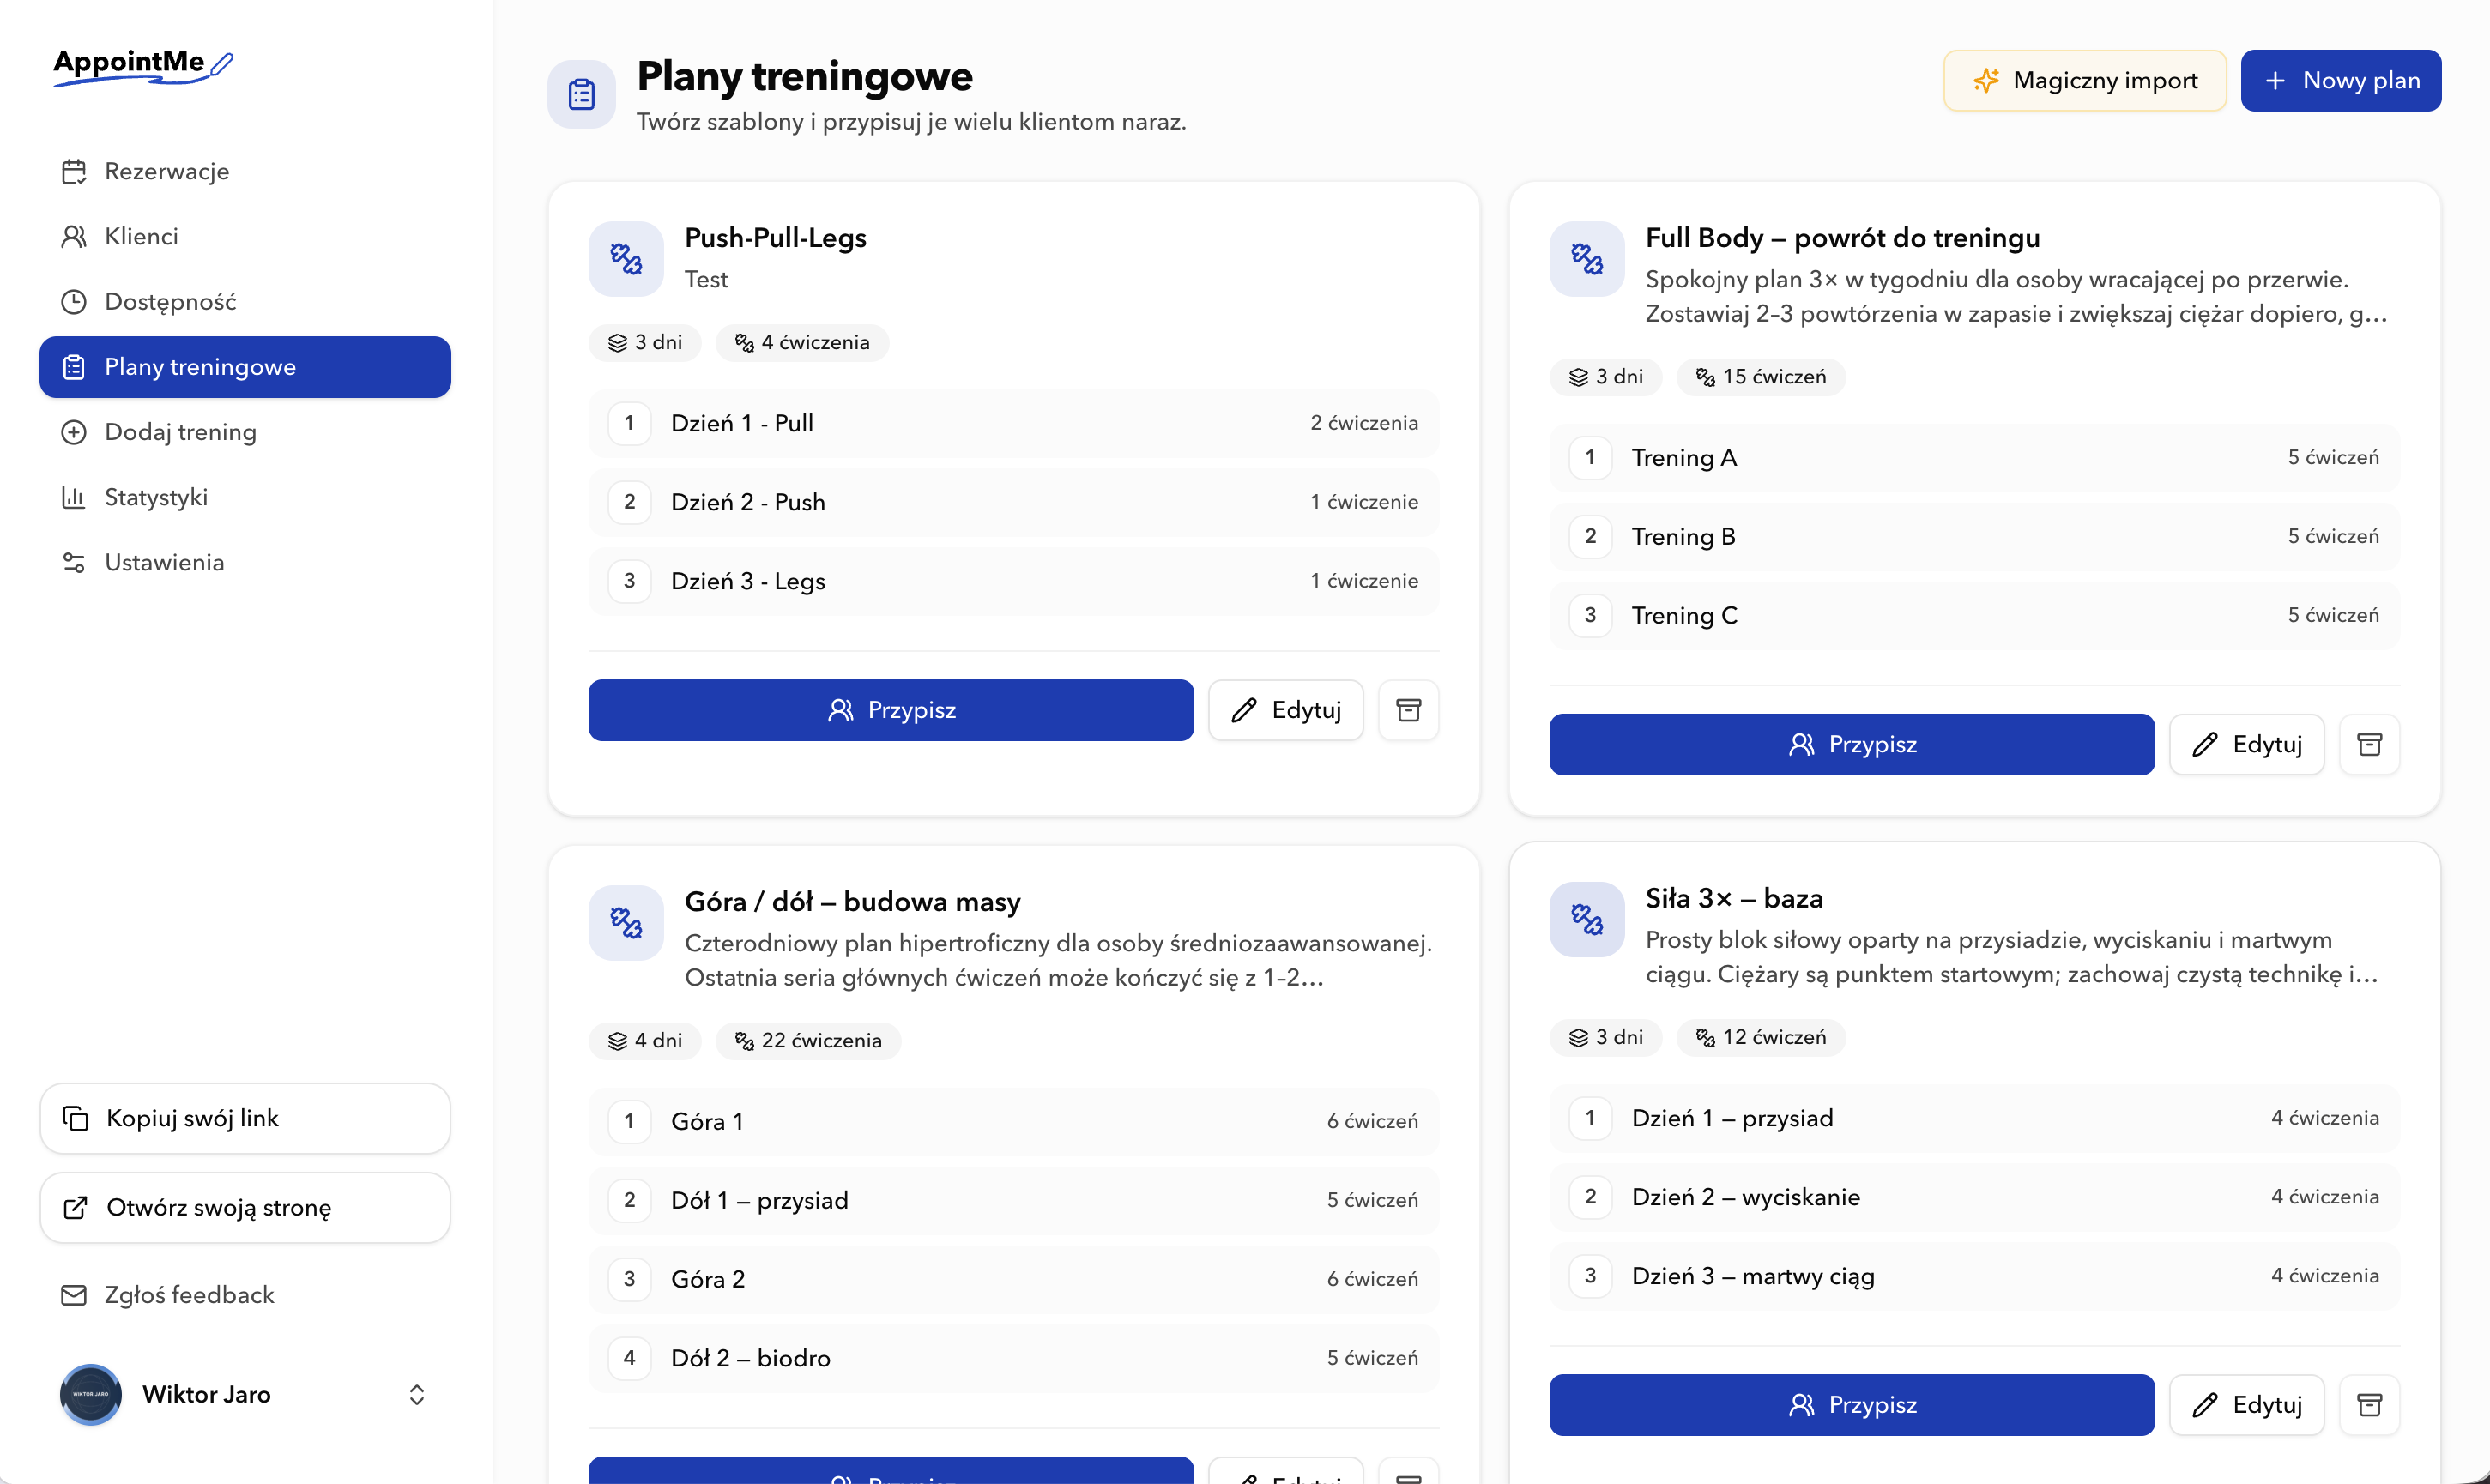Open the Trening B day row
This screenshot has height=1484, width=2490.
1974,537
